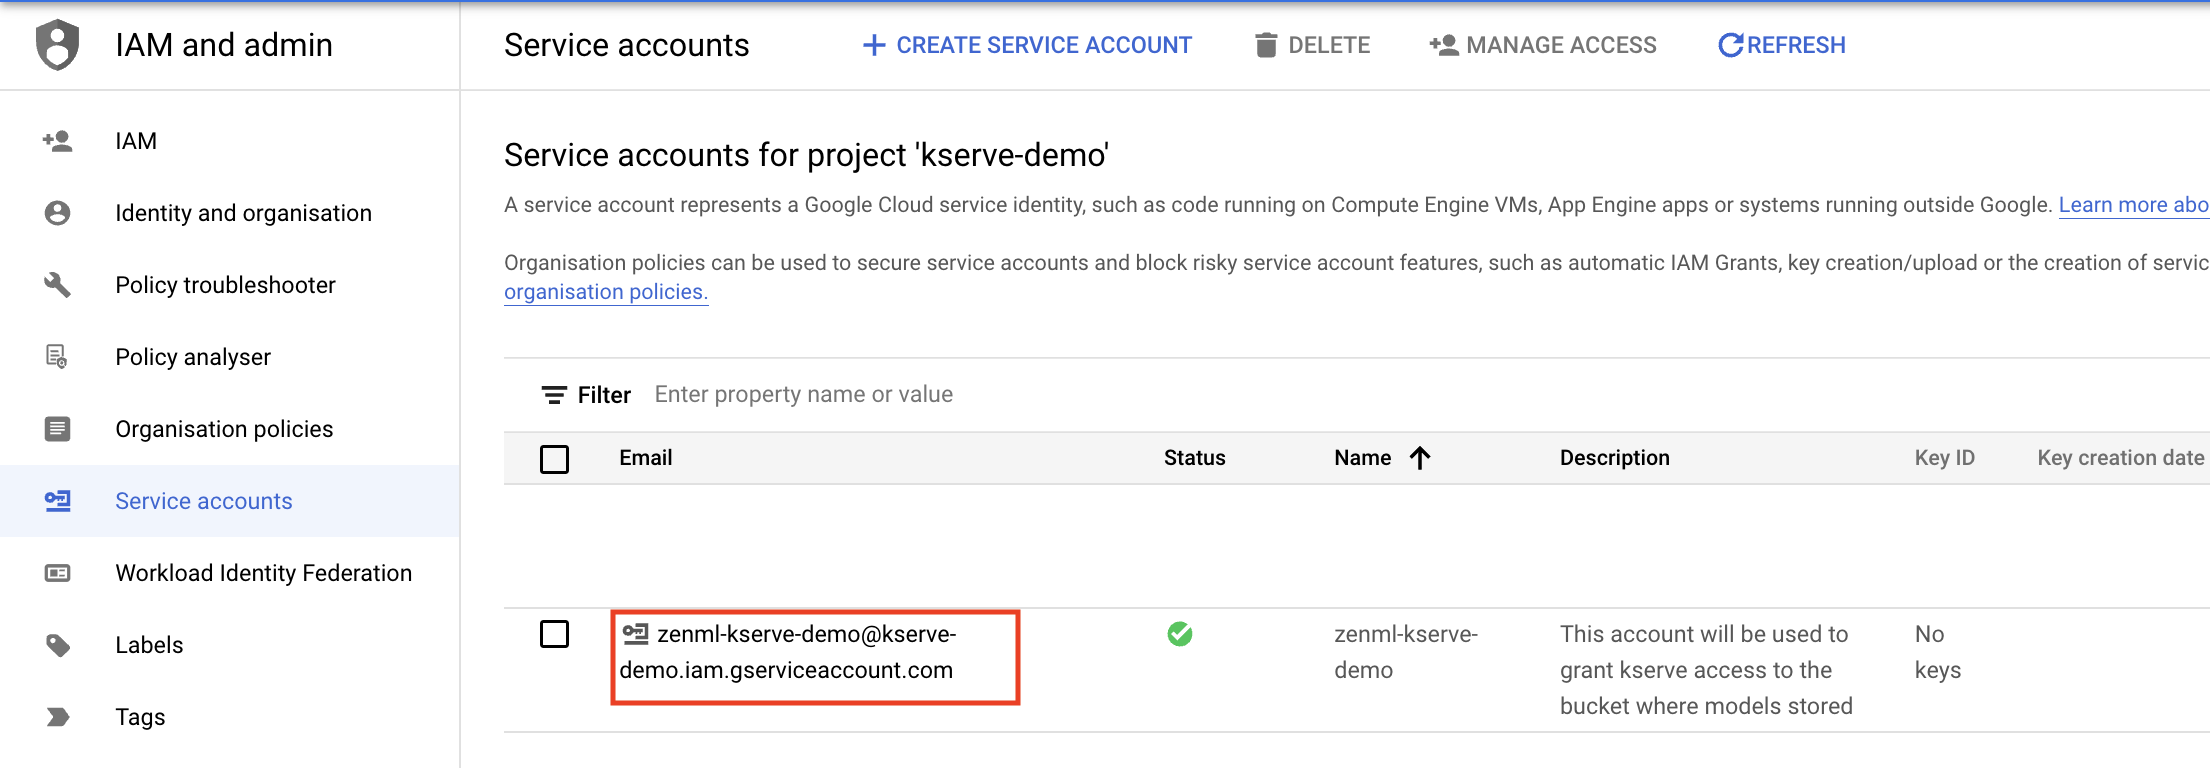Click the IAM person-add icon in sidebar

[57, 141]
